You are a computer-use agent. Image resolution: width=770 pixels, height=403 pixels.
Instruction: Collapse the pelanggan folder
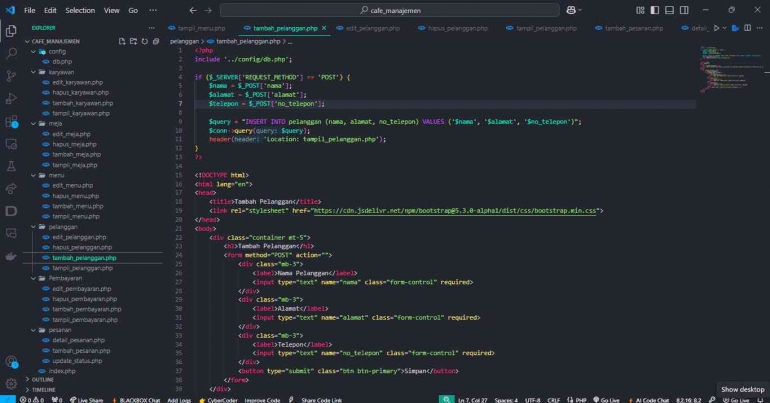pyautogui.click(x=33, y=227)
